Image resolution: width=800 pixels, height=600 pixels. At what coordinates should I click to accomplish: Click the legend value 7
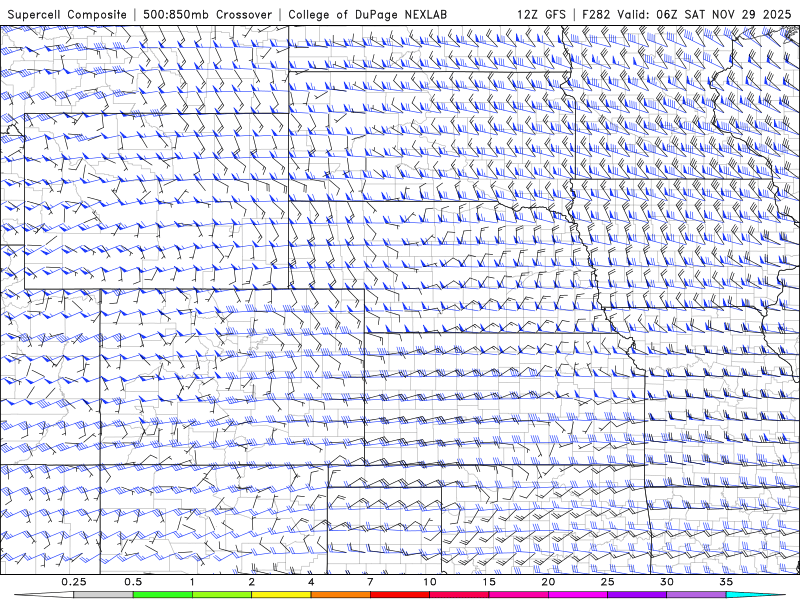(370, 582)
